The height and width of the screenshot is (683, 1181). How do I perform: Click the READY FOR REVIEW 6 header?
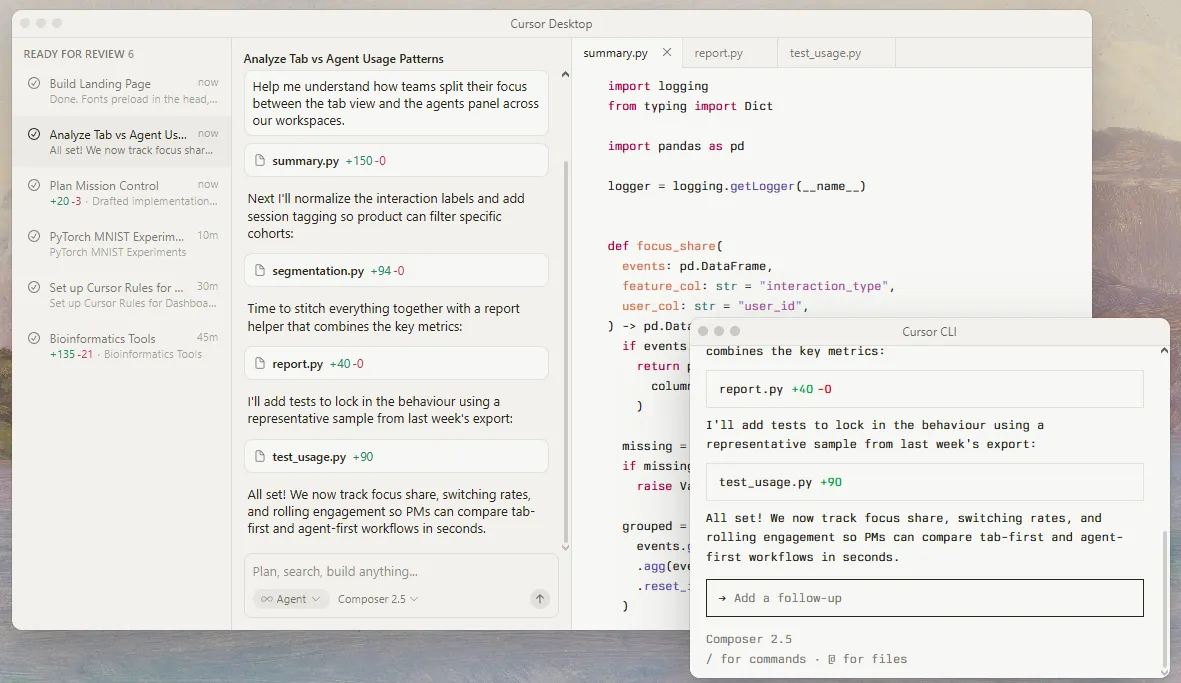pos(78,54)
